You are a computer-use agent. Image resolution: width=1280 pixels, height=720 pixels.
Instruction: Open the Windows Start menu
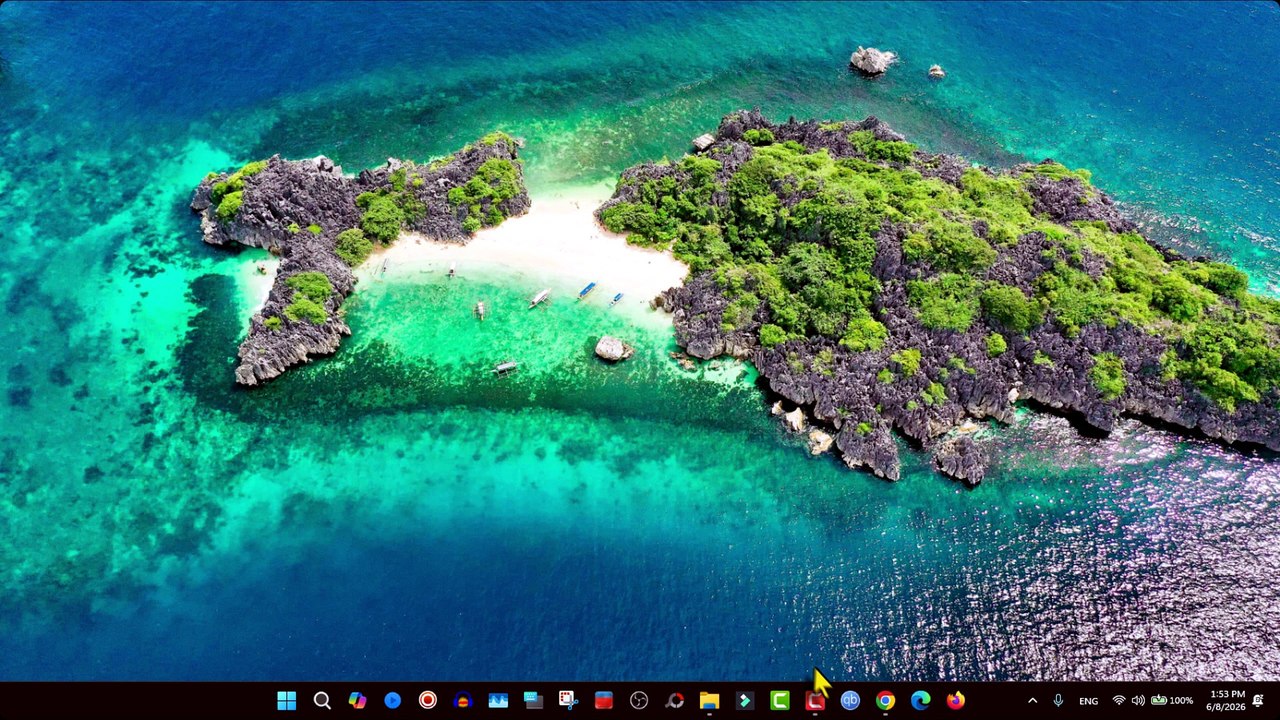(286, 701)
